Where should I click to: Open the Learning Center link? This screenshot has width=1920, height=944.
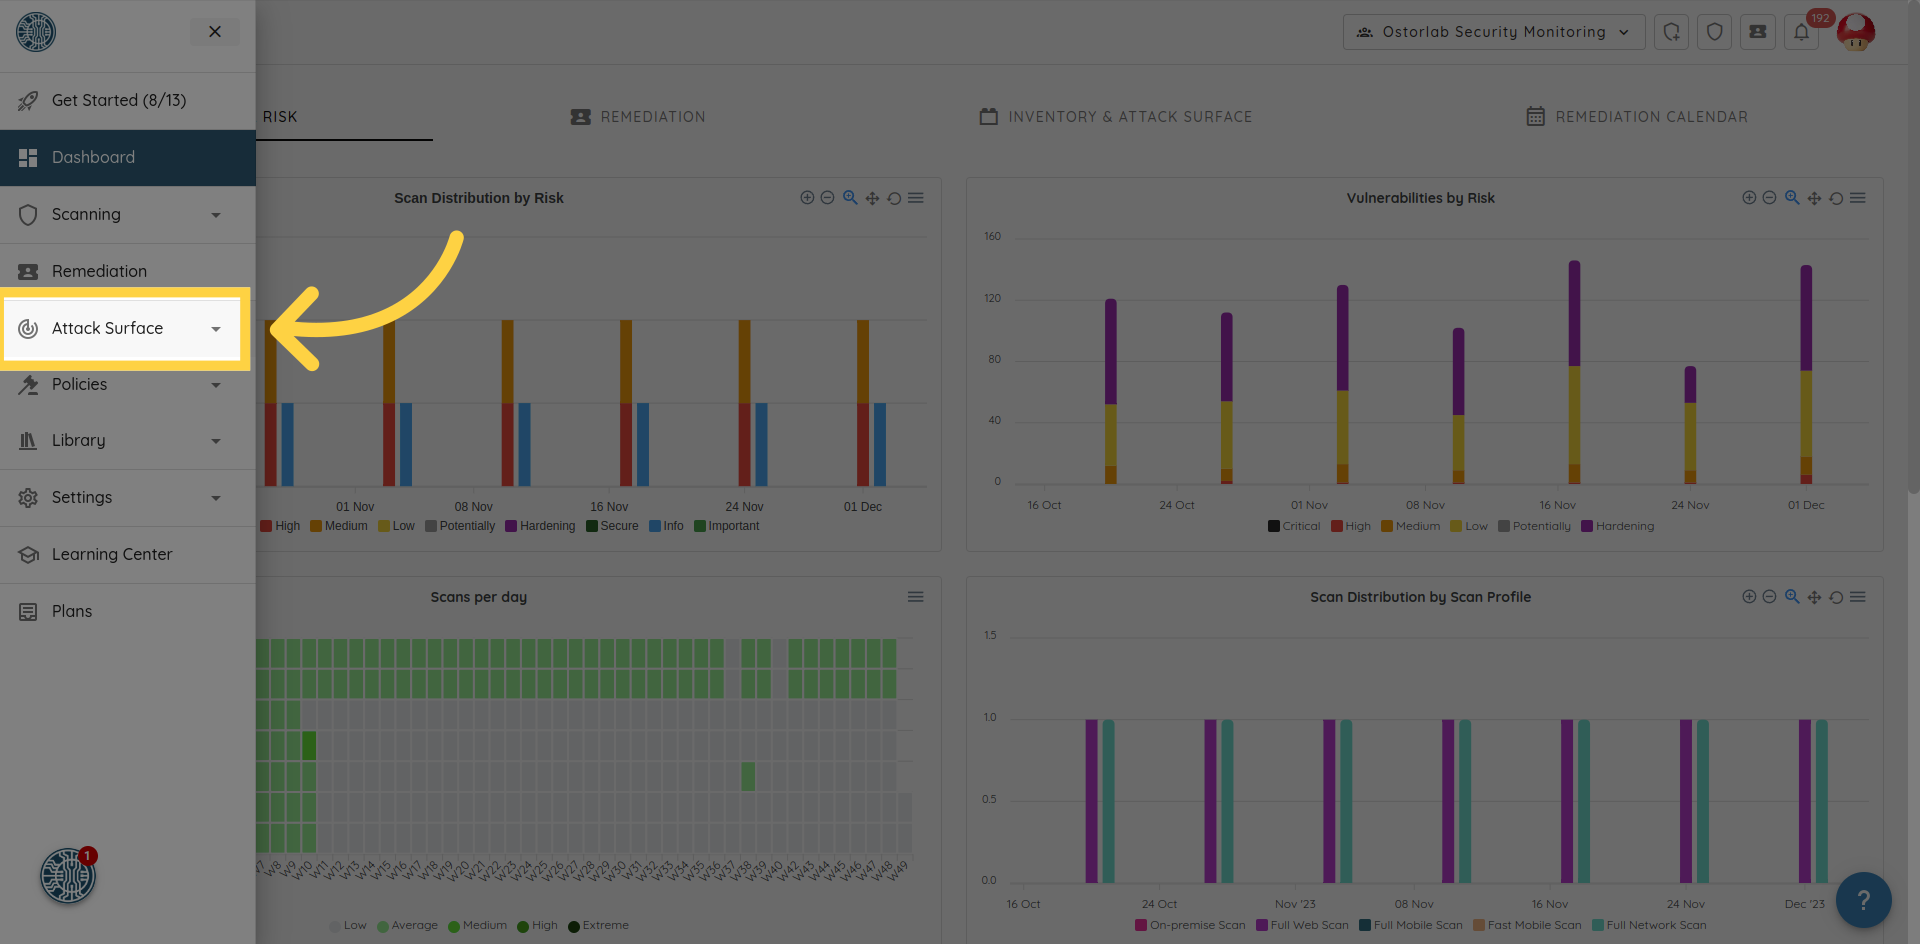coord(112,555)
